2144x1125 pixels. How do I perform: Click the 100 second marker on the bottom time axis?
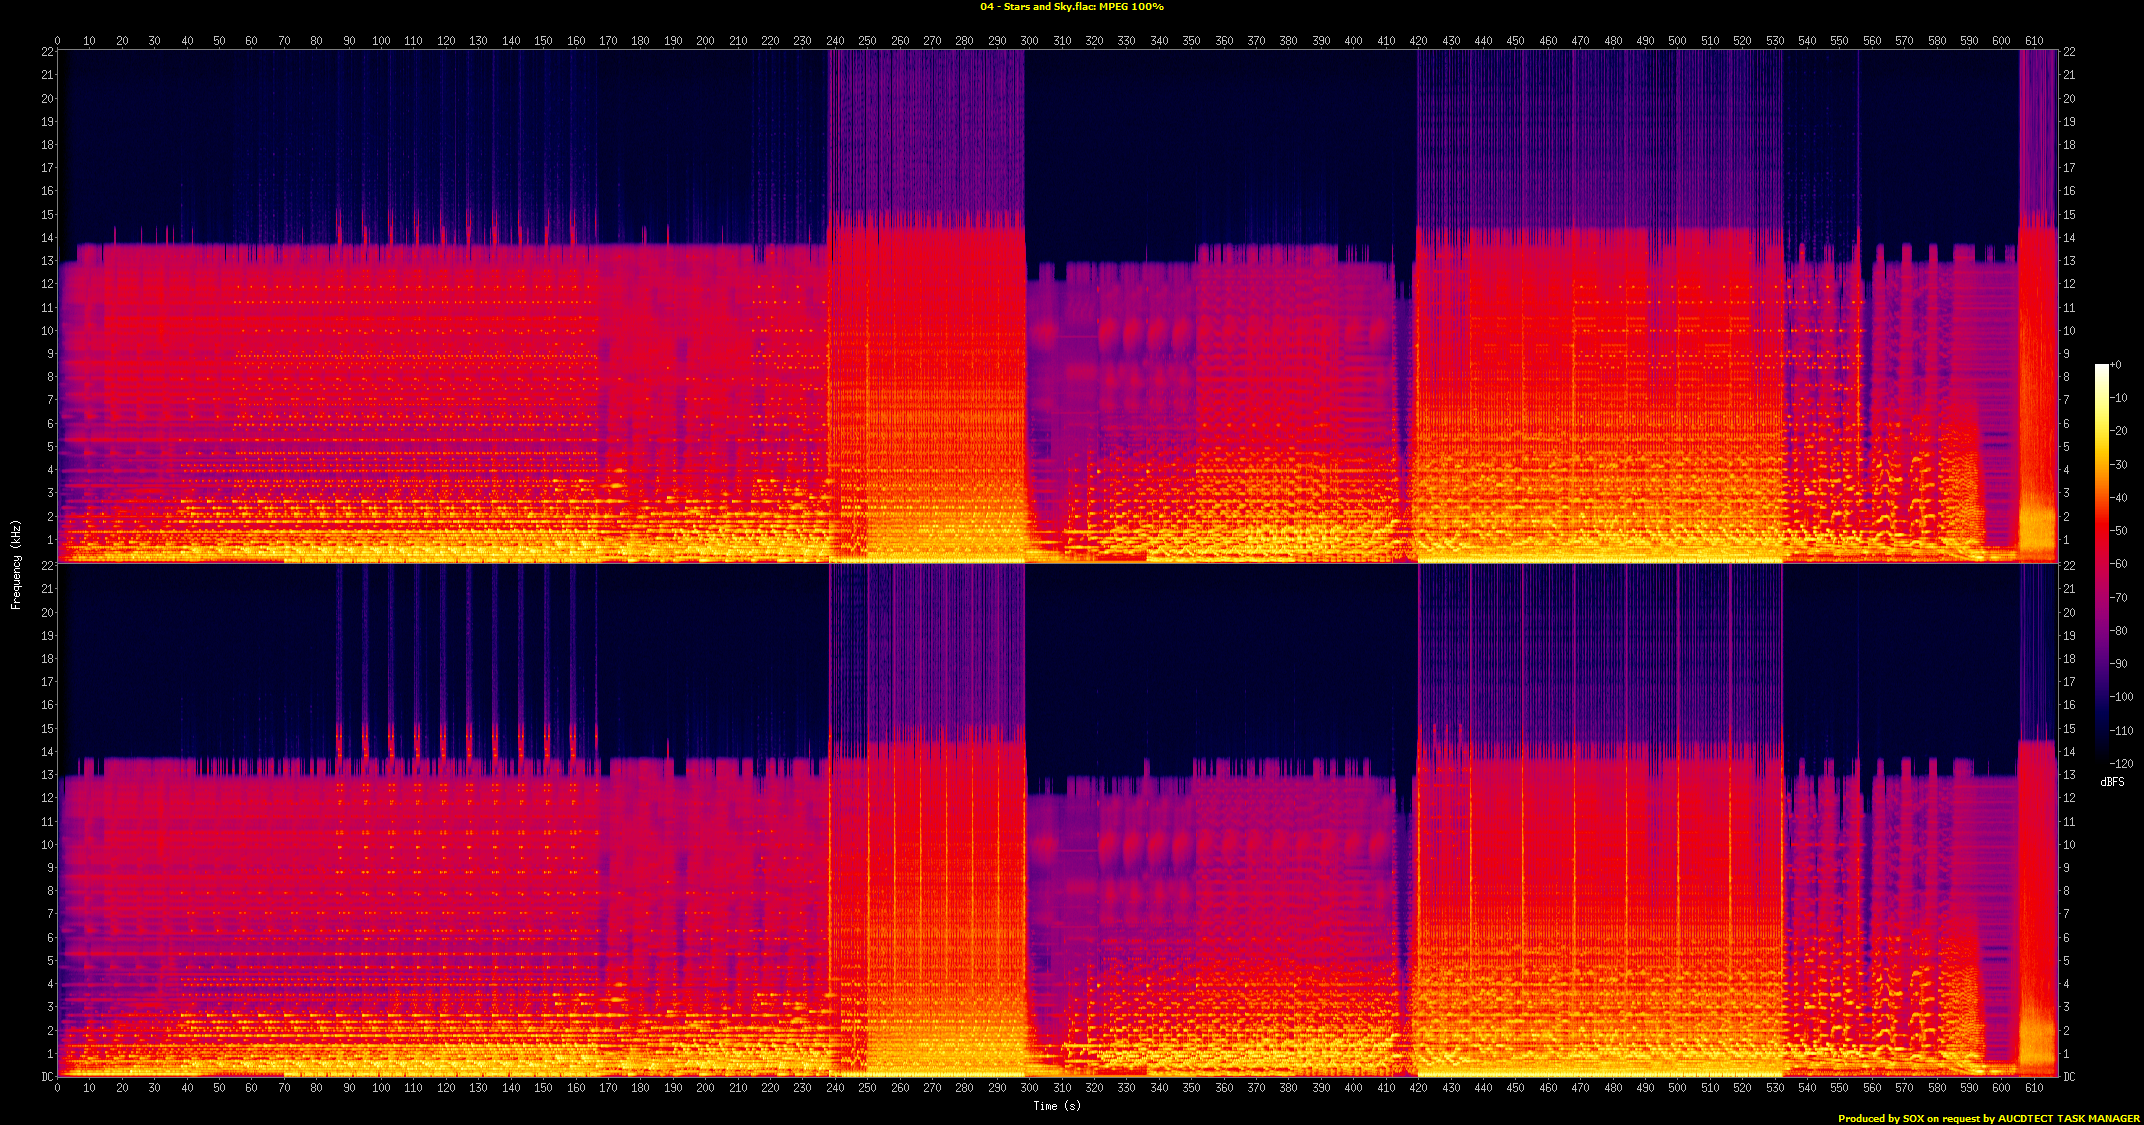tap(381, 1088)
